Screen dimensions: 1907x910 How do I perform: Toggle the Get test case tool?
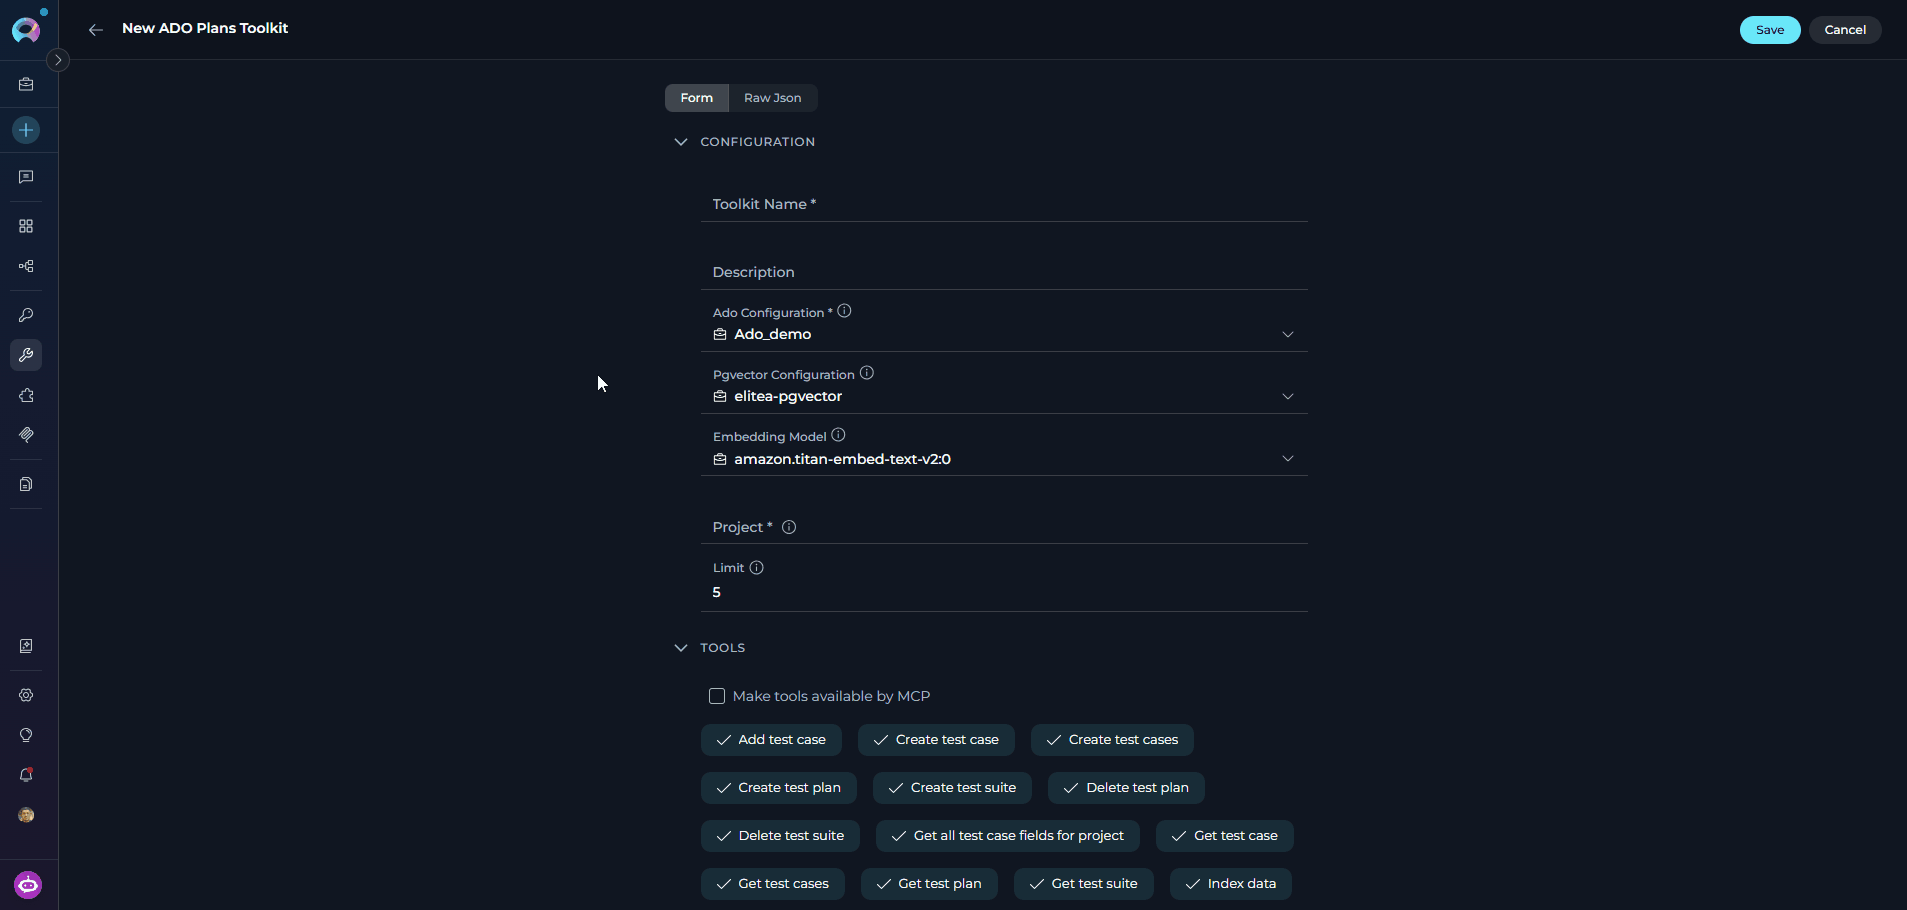(1225, 836)
